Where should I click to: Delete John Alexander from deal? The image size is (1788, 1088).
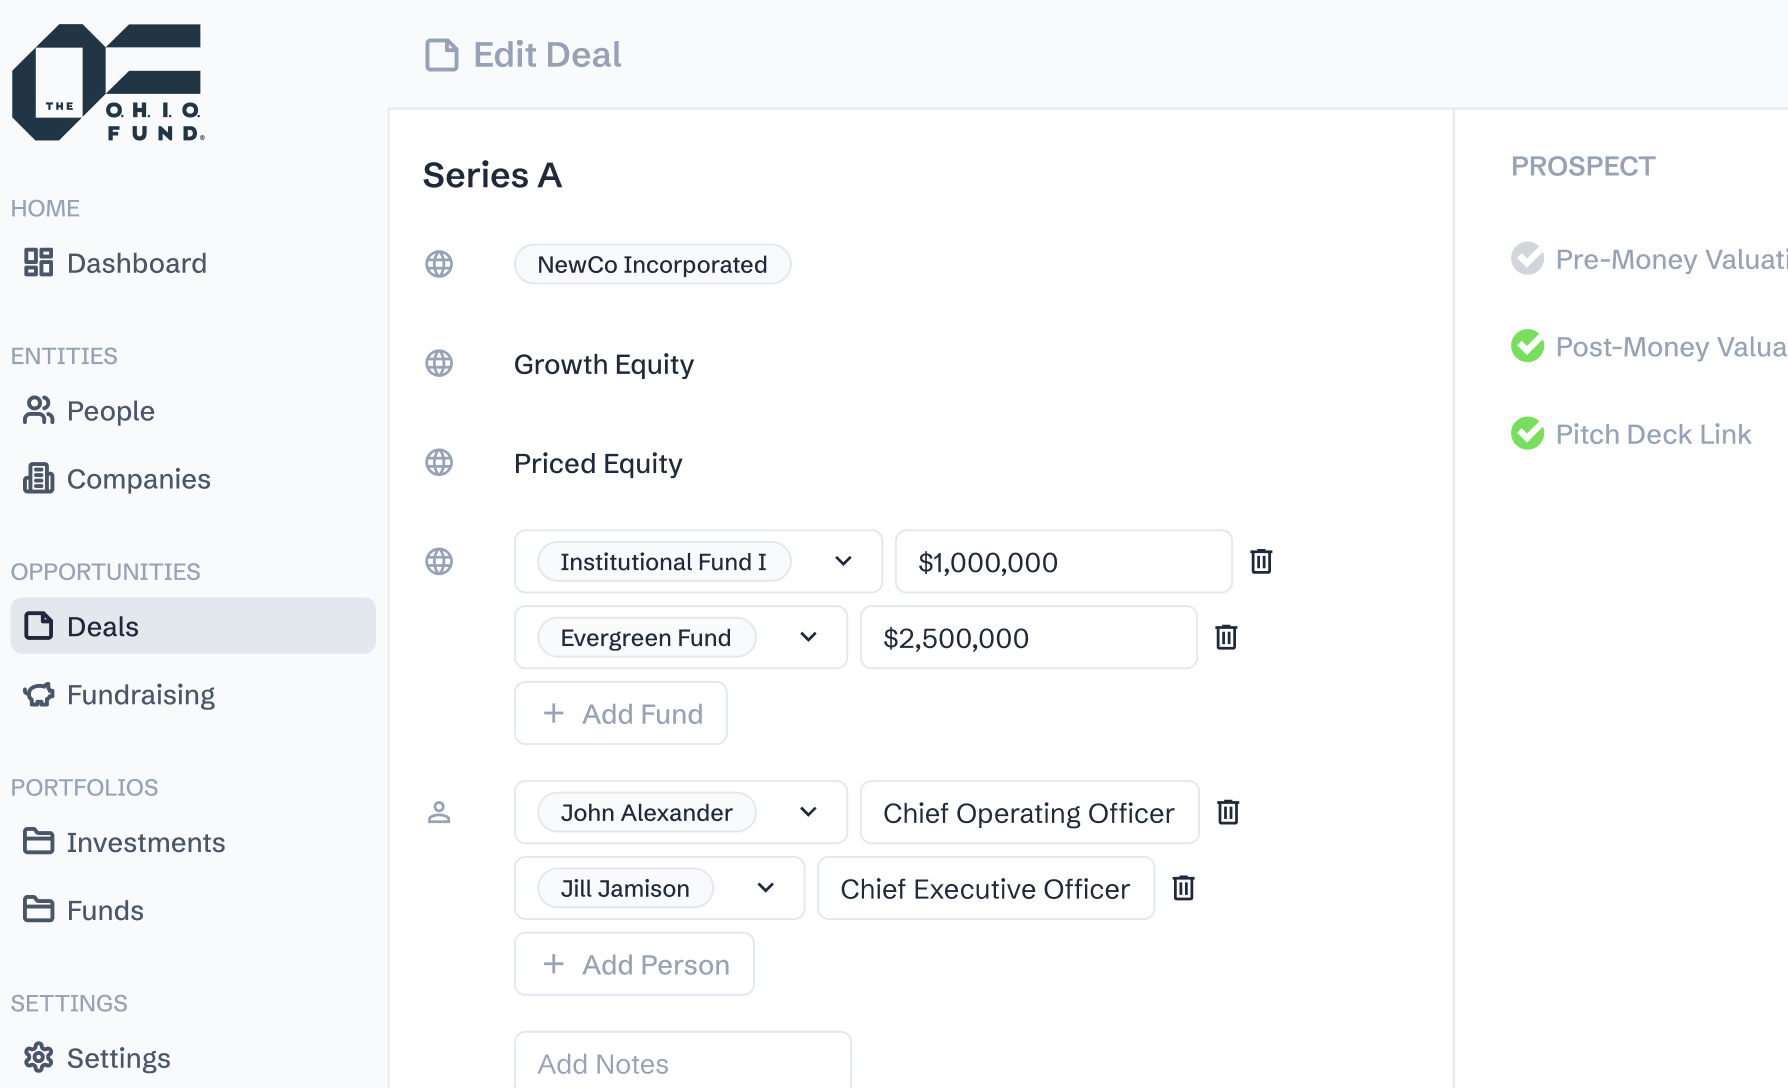(1228, 812)
